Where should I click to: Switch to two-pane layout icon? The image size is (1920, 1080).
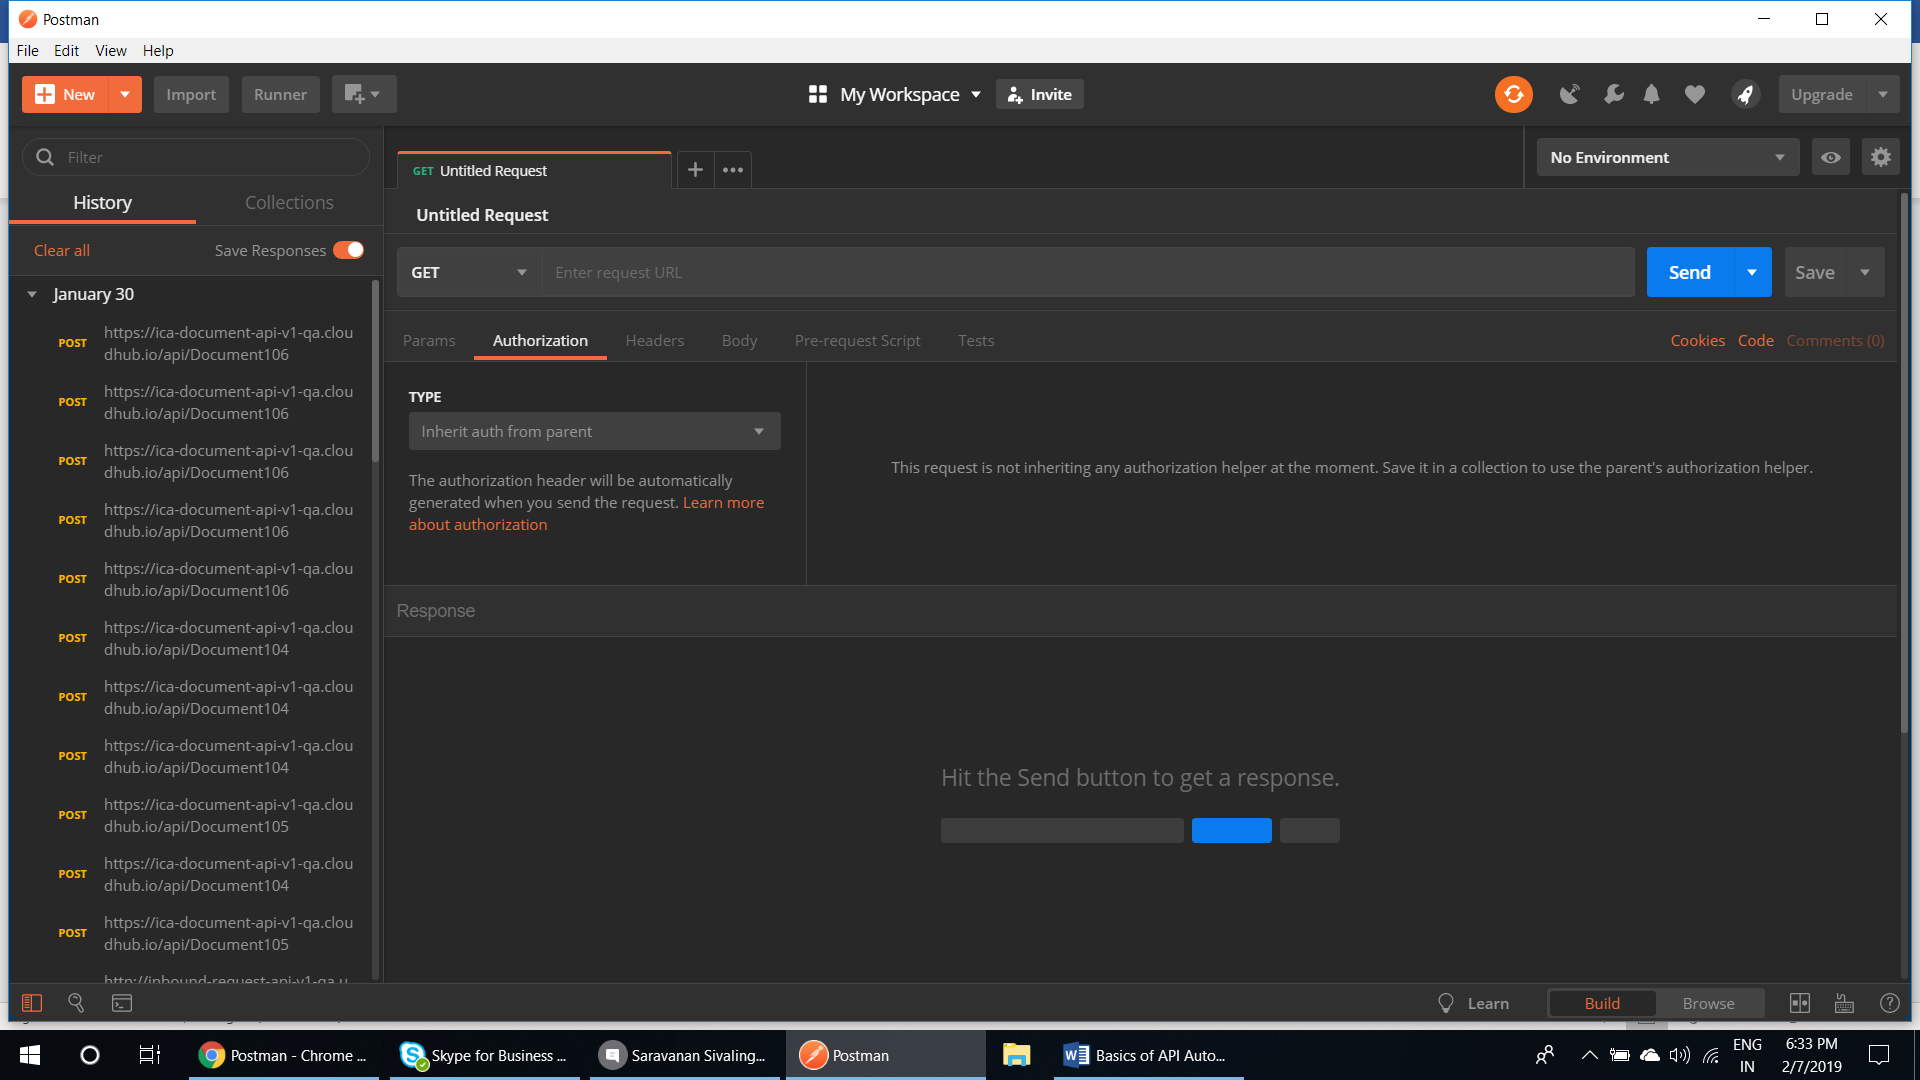(x=1800, y=1003)
